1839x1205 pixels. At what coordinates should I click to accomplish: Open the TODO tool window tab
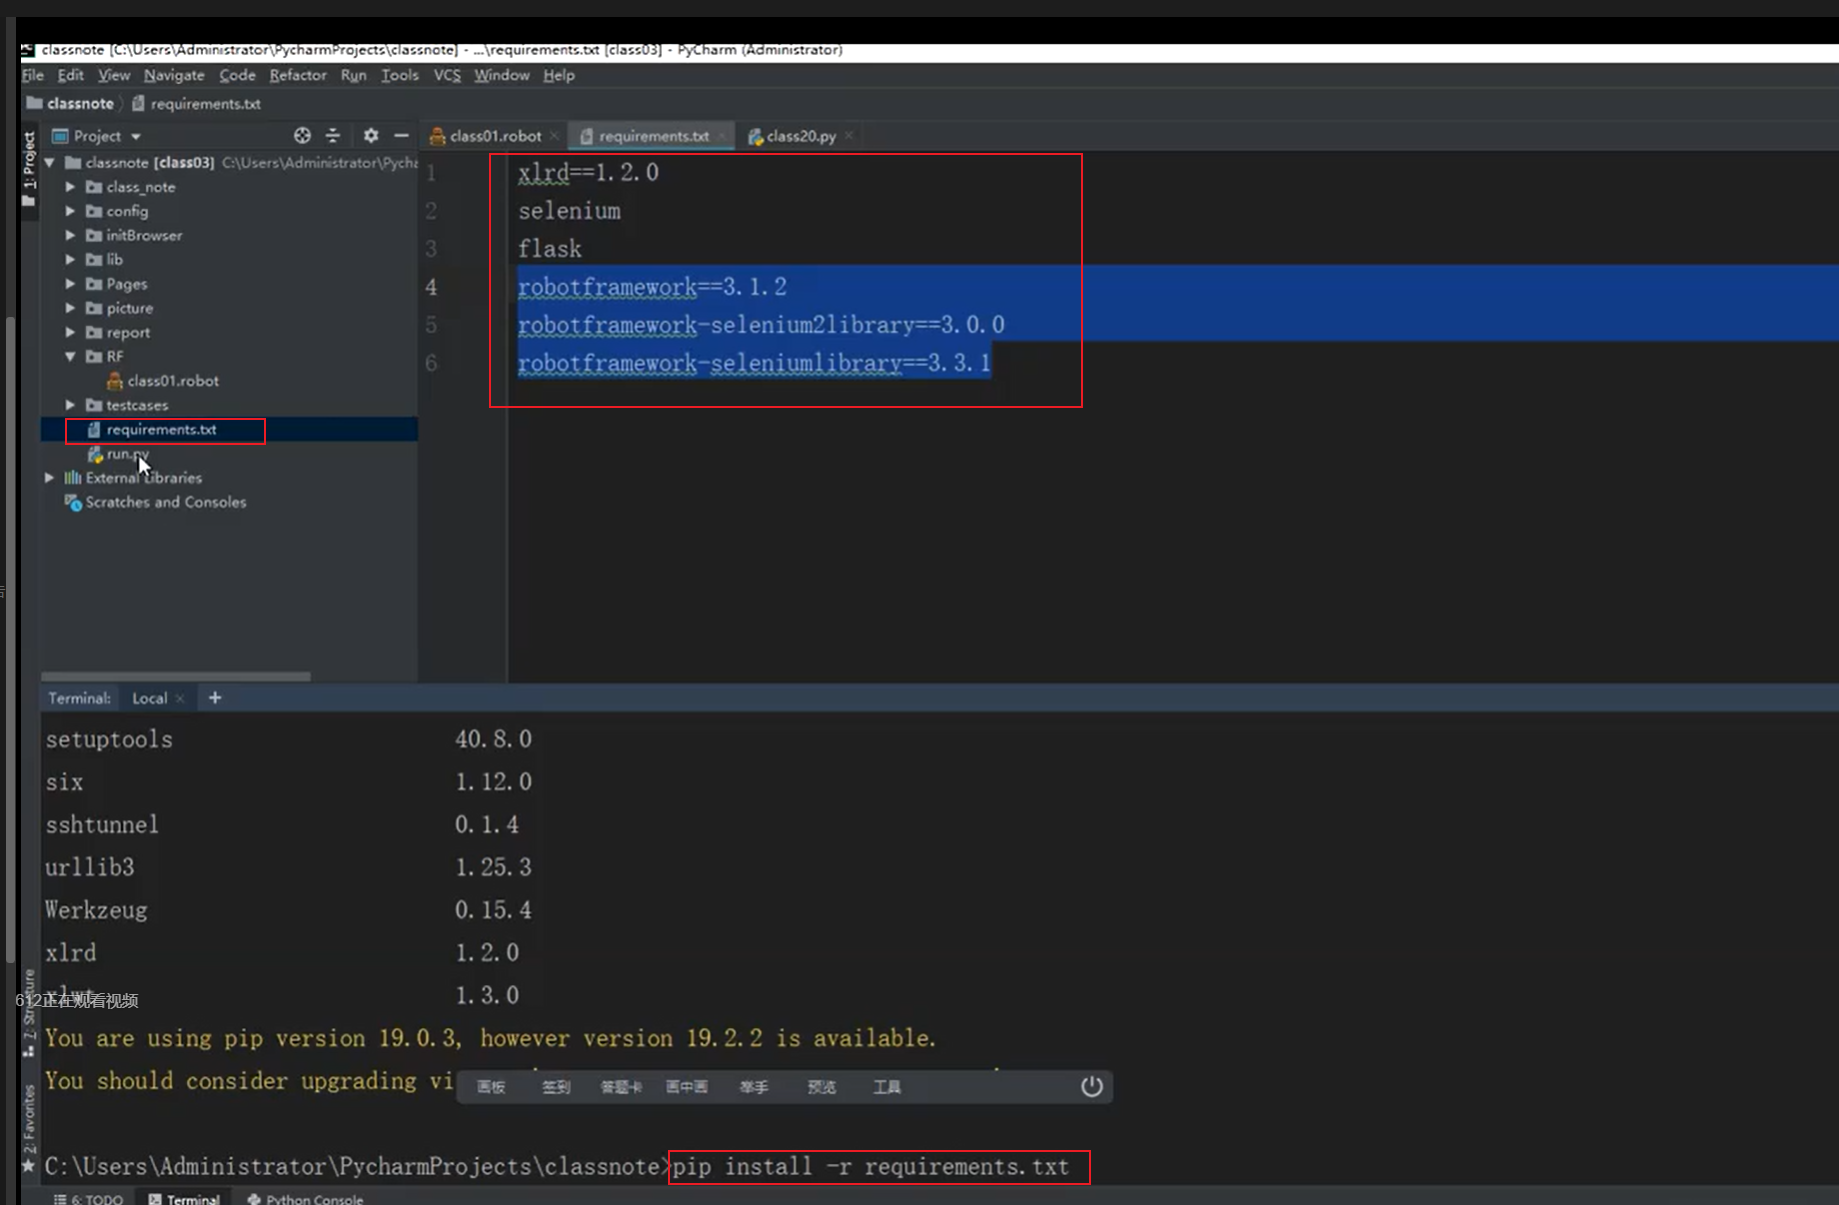(x=89, y=1198)
